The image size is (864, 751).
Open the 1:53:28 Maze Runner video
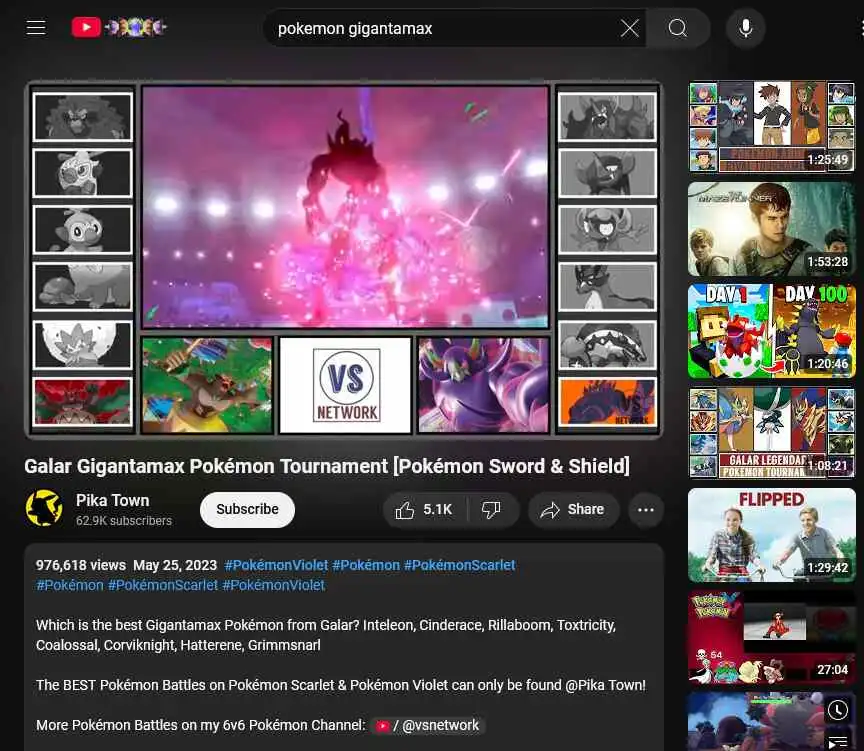[x=771, y=229]
